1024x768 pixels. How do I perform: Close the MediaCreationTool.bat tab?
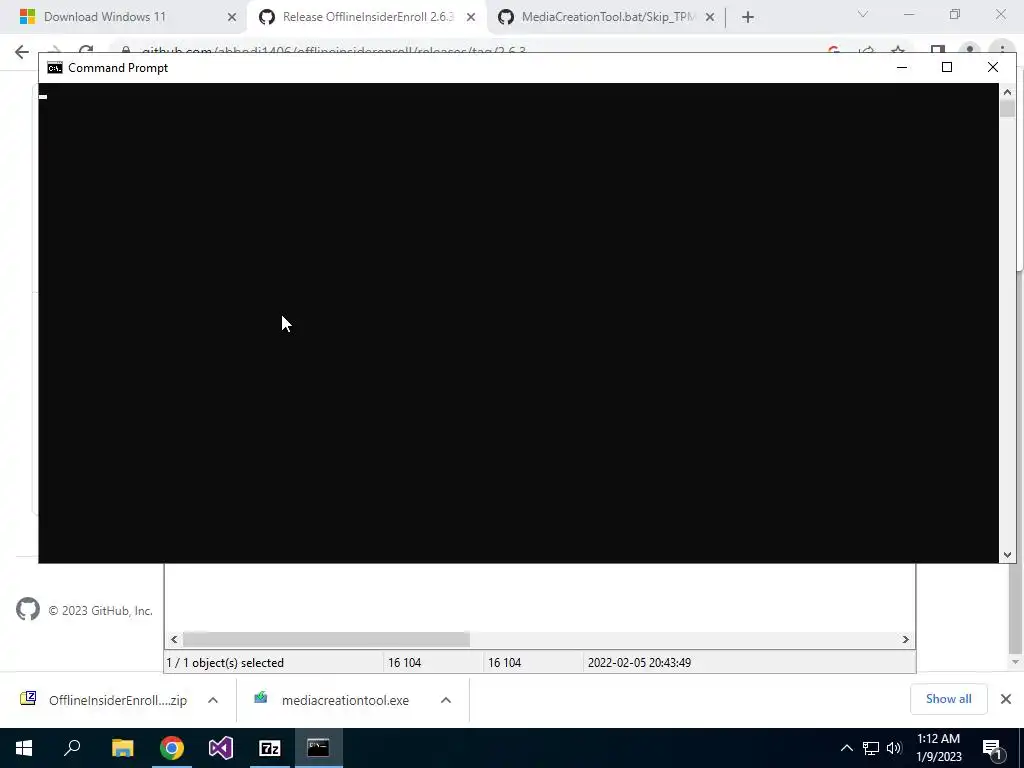[x=710, y=18]
